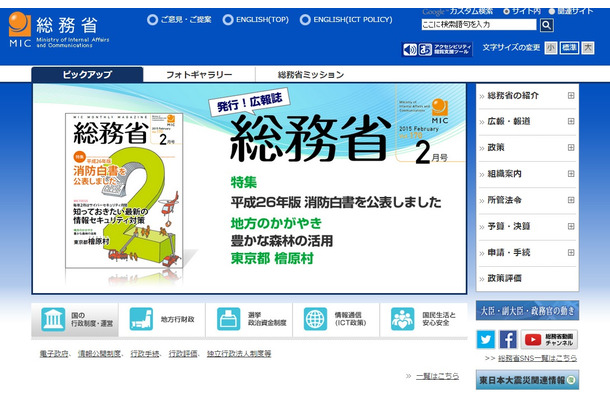610x400 pixels.
Task: Click the search keyword input field
Action: click(479, 25)
